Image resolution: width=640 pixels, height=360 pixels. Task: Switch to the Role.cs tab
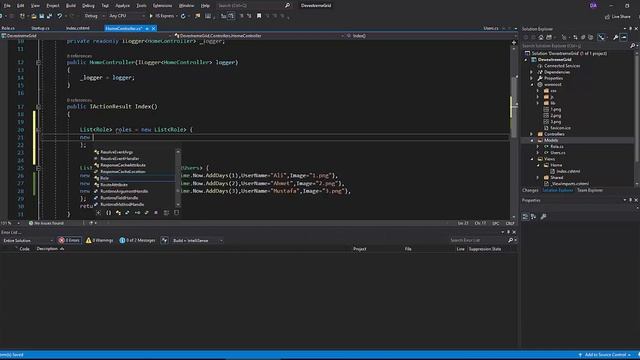point(8,28)
